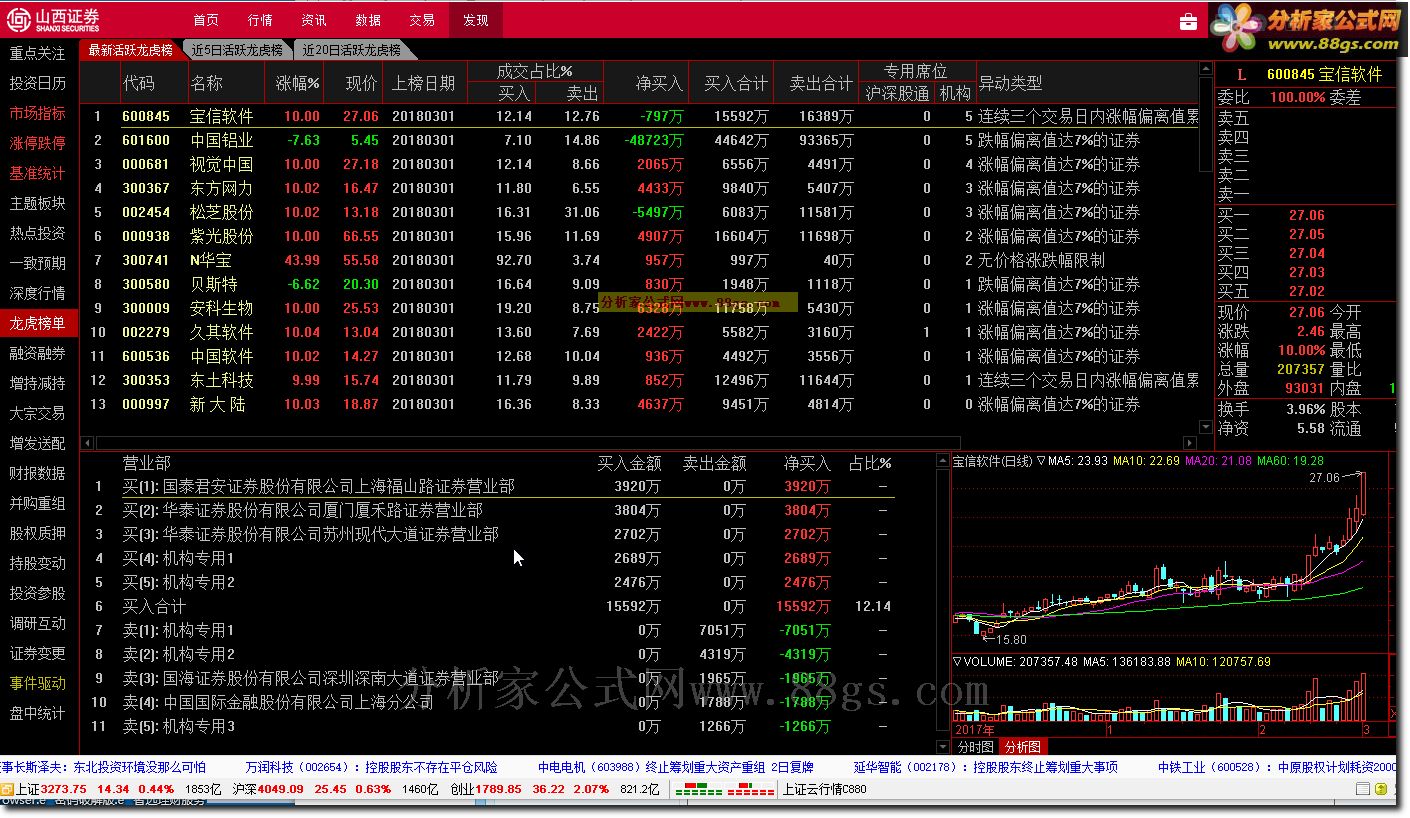Sort table by 涨幅% column header
Image resolution: width=1410 pixels, height=818 pixels.
(x=297, y=84)
